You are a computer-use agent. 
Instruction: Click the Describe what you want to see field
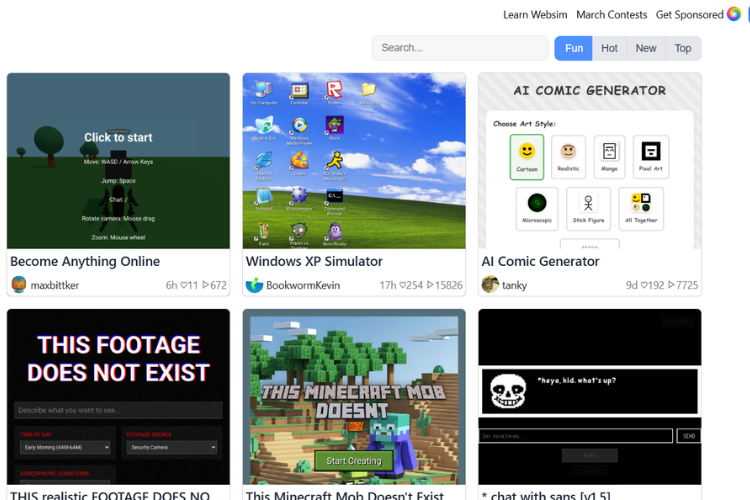(118, 410)
